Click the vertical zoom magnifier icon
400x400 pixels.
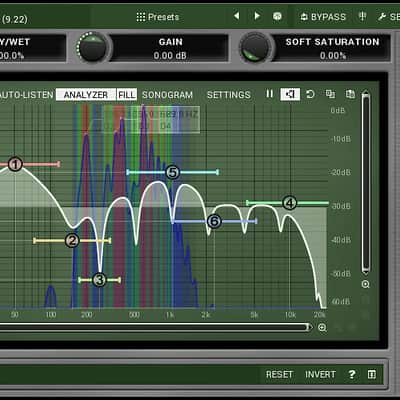pos(366,284)
